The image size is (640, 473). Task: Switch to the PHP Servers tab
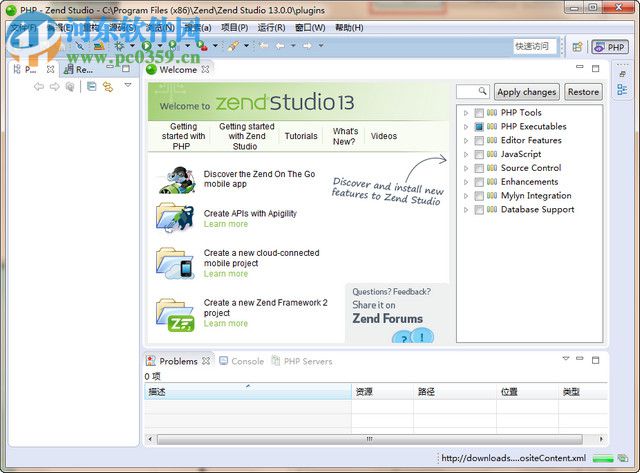[302, 361]
